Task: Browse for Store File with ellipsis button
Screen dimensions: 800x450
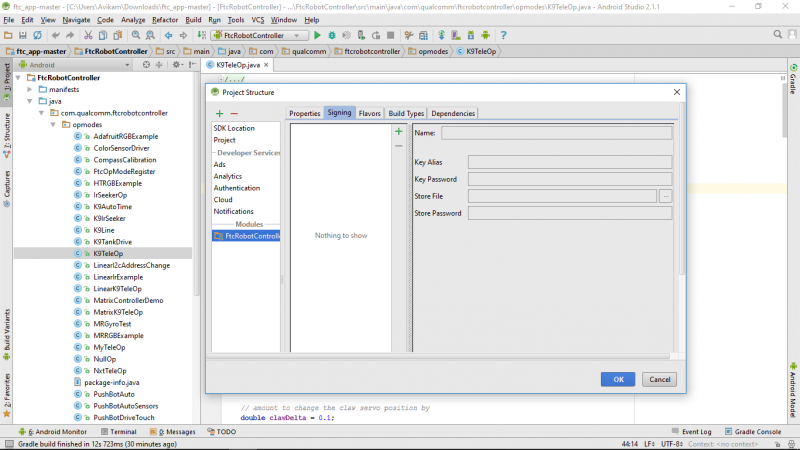Action: click(x=666, y=196)
